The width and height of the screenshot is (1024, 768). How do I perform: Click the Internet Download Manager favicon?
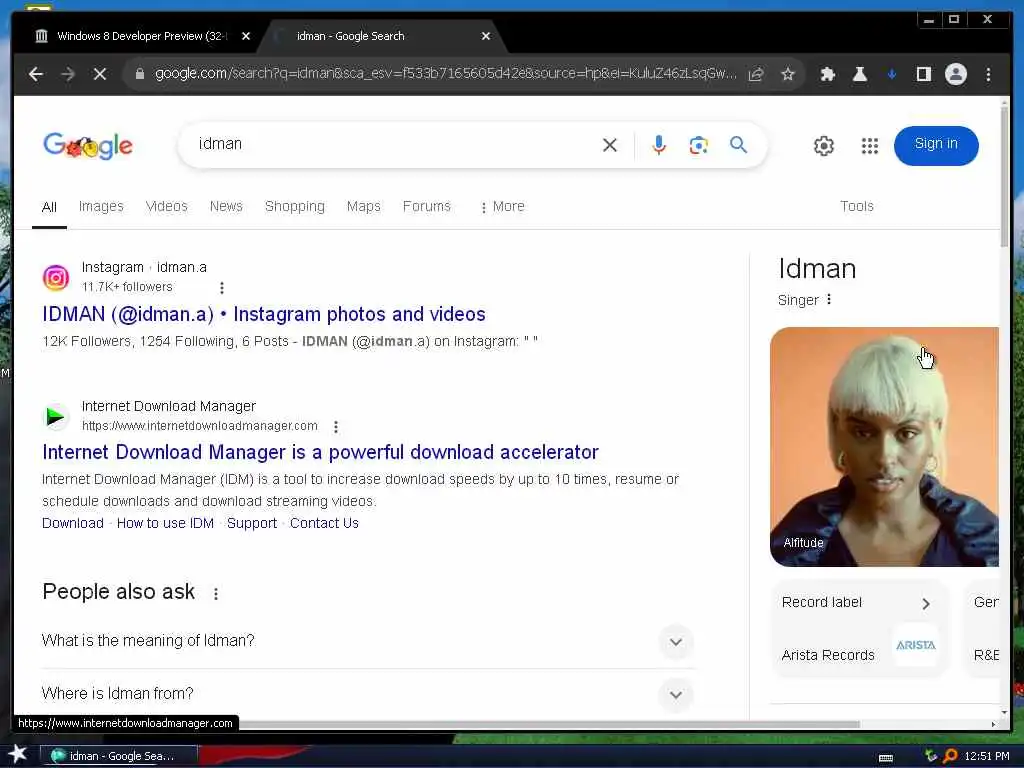[56, 416]
